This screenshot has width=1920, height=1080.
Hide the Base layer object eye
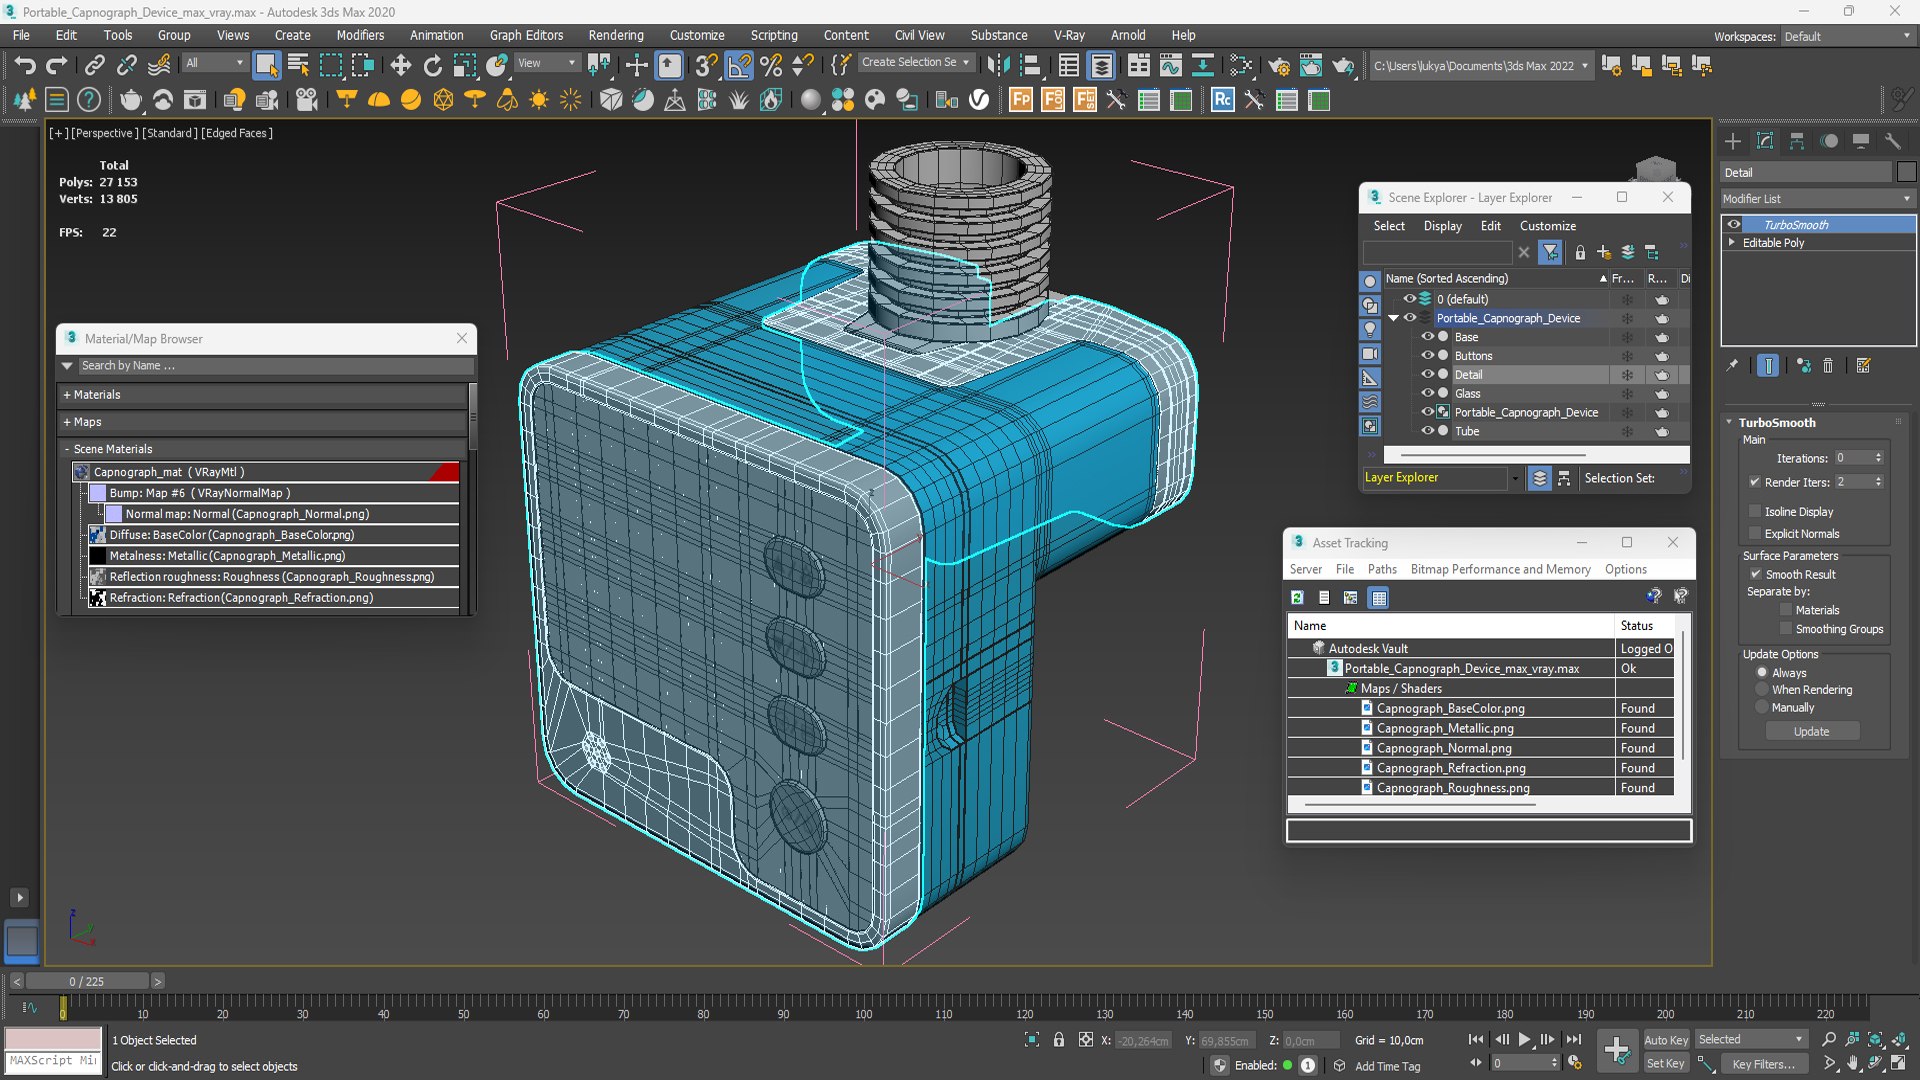[x=1428, y=337]
